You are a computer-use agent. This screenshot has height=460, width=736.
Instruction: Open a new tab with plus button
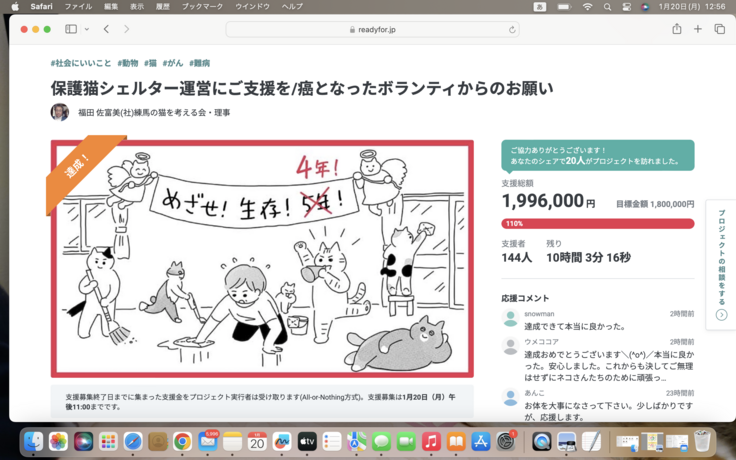coord(698,30)
